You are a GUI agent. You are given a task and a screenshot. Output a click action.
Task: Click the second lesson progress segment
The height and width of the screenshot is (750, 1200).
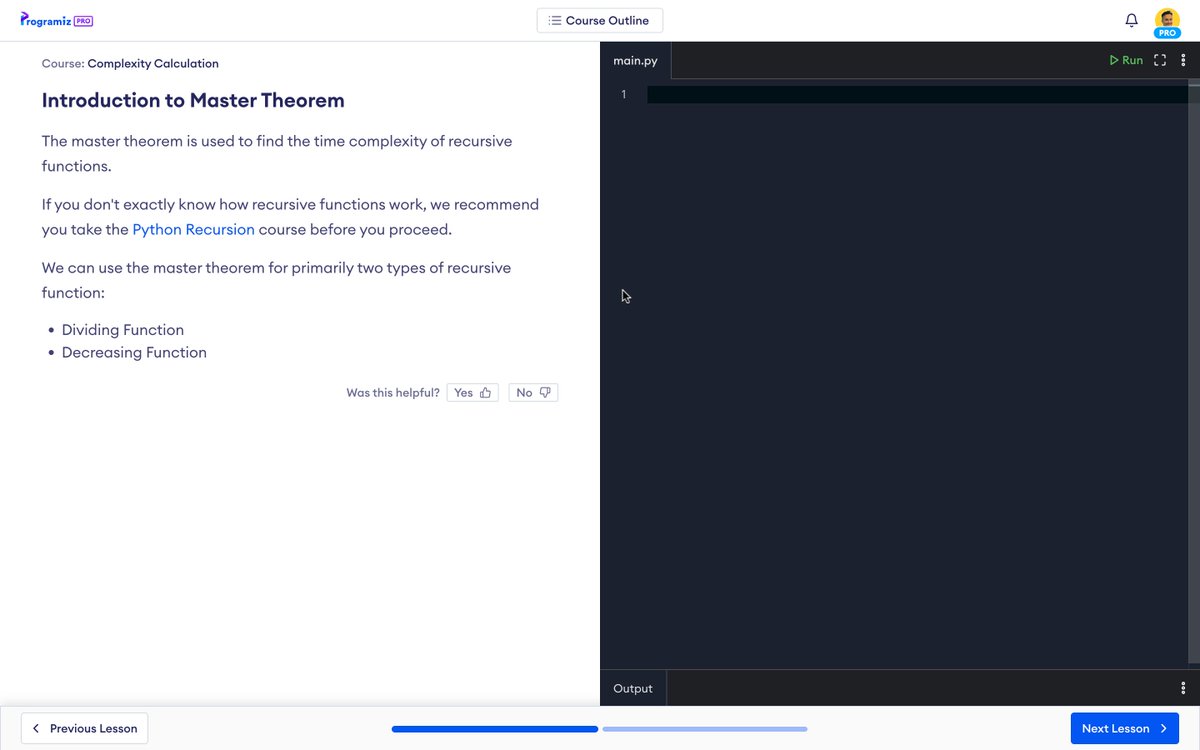[705, 729]
